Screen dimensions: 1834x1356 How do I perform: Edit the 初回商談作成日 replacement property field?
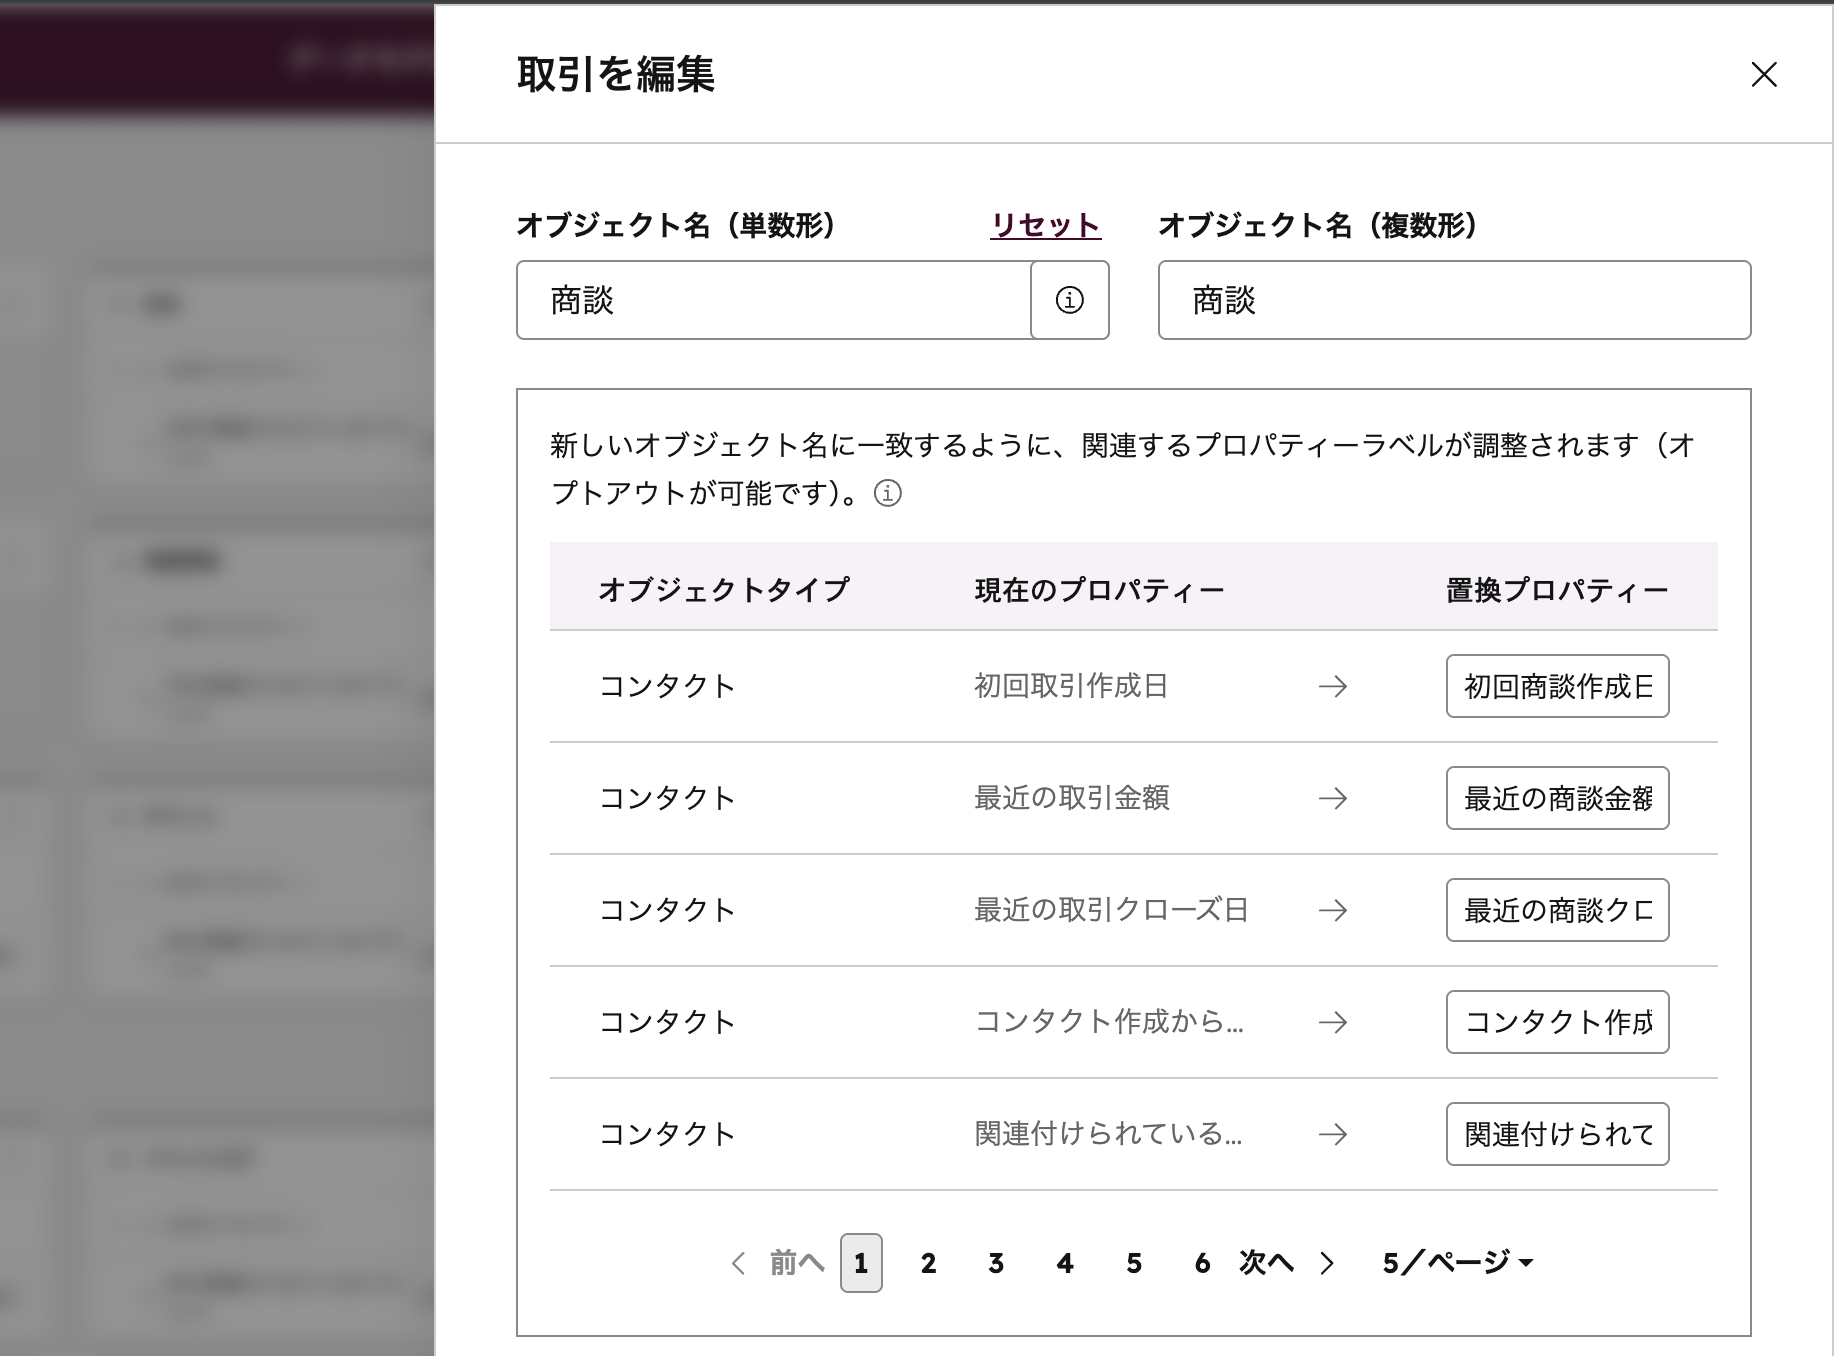pyautogui.click(x=1556, y=686)
